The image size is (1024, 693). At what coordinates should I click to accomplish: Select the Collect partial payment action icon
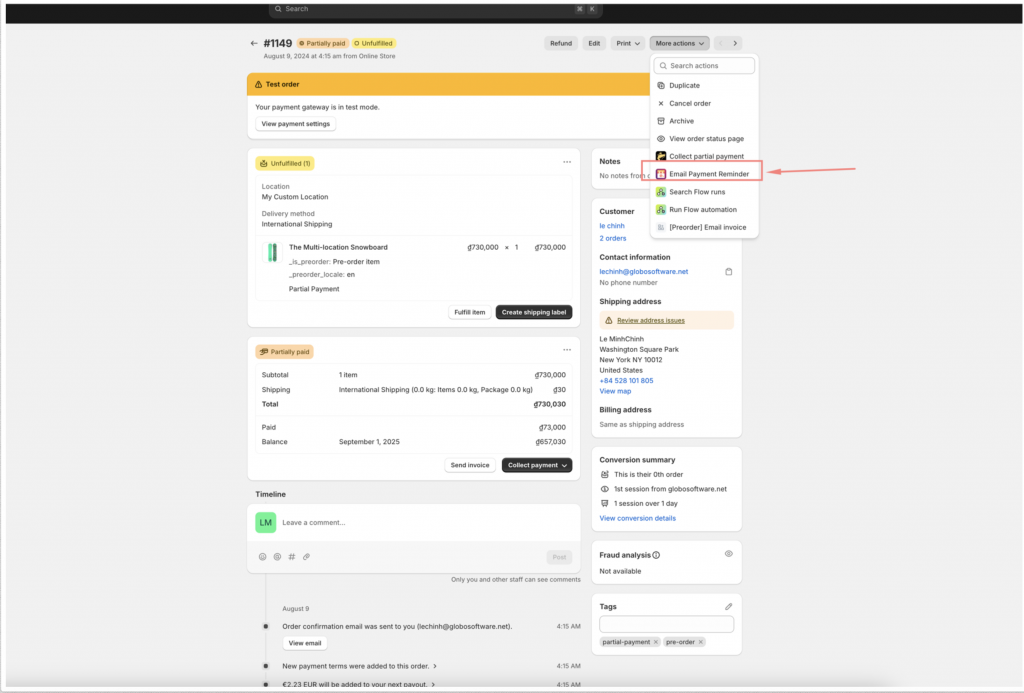coord(660,156)
